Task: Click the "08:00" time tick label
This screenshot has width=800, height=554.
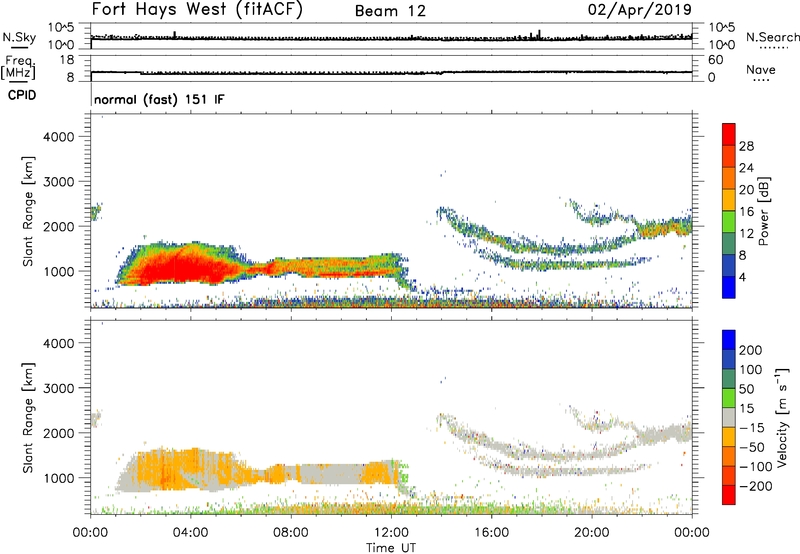Action: pos(291,533)
